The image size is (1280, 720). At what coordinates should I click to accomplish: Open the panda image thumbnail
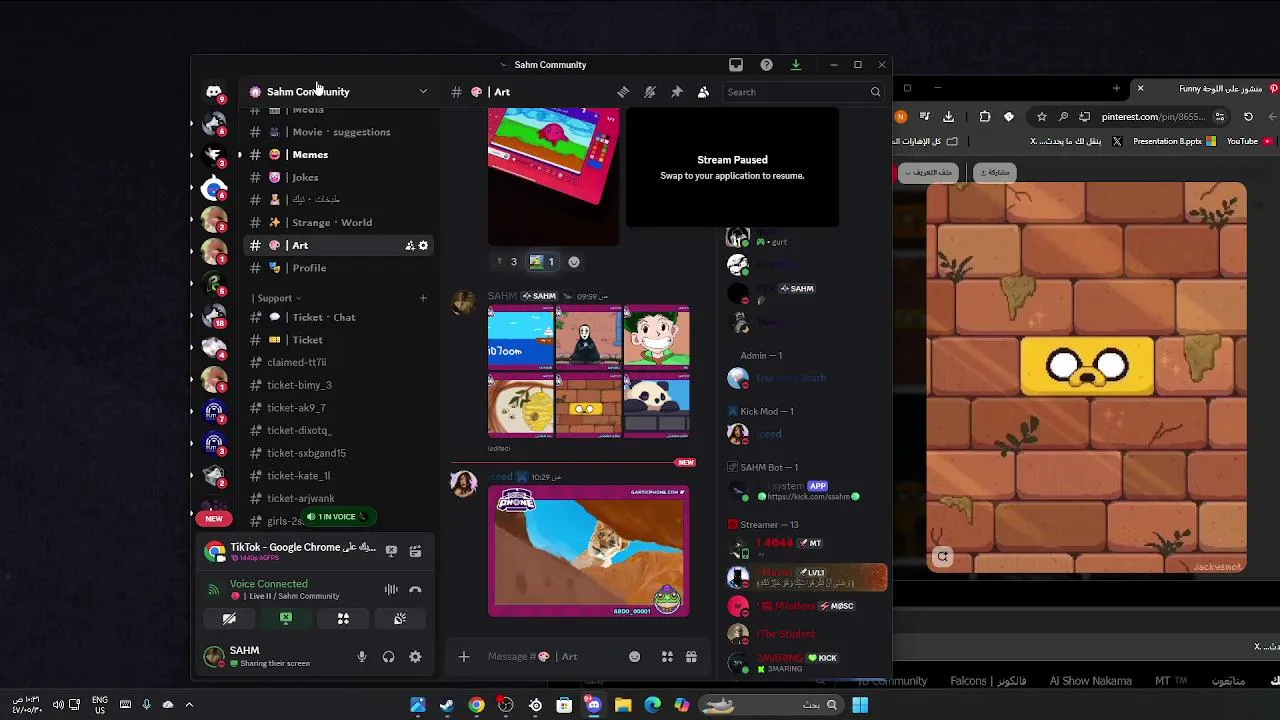click(656, 406)
